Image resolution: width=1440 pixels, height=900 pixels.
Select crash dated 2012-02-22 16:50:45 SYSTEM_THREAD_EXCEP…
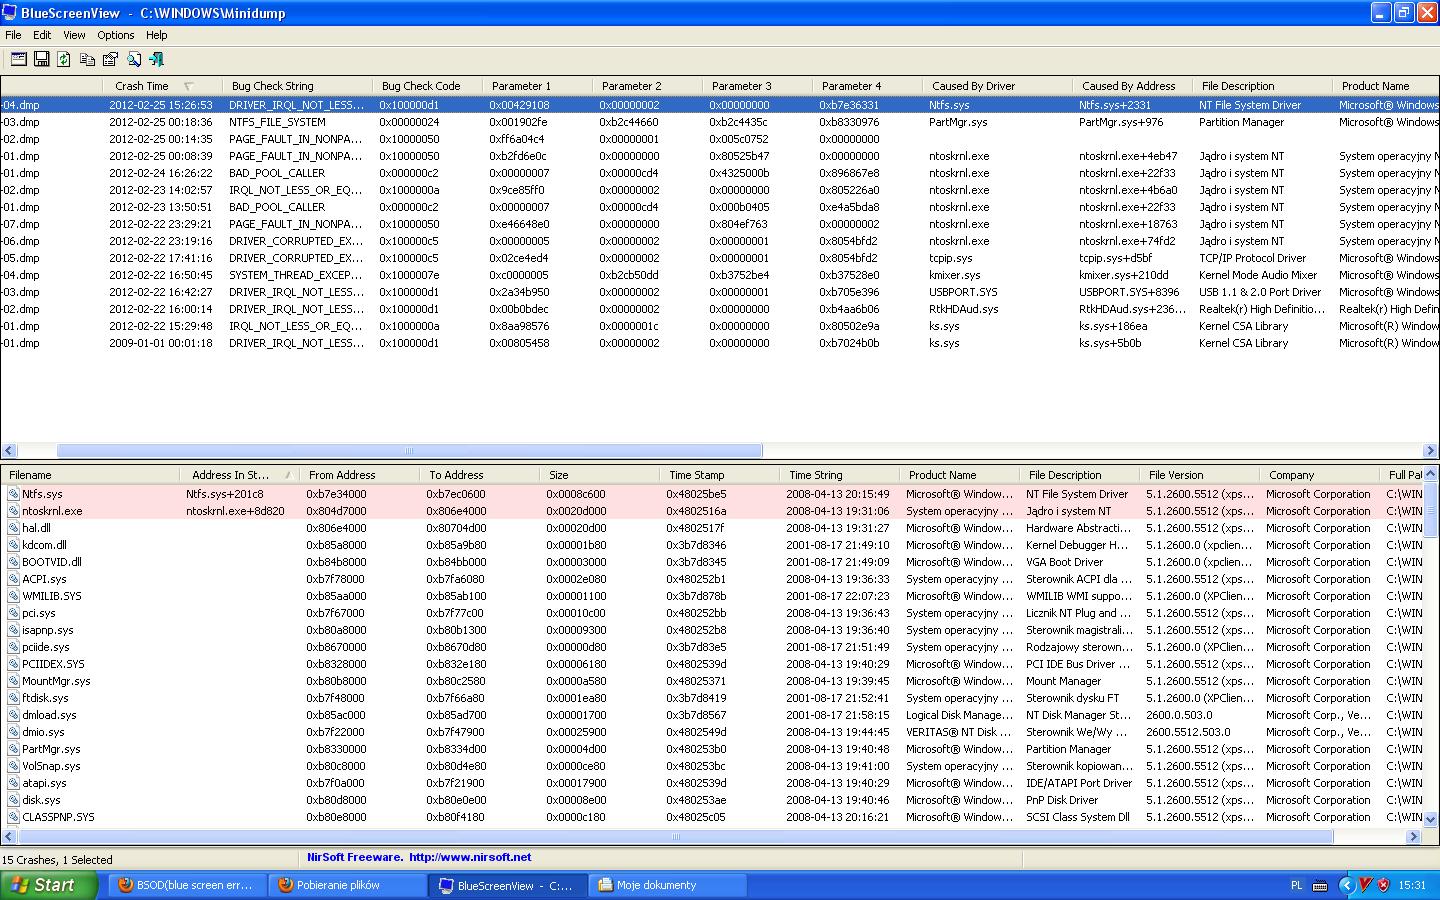[720, 275]
